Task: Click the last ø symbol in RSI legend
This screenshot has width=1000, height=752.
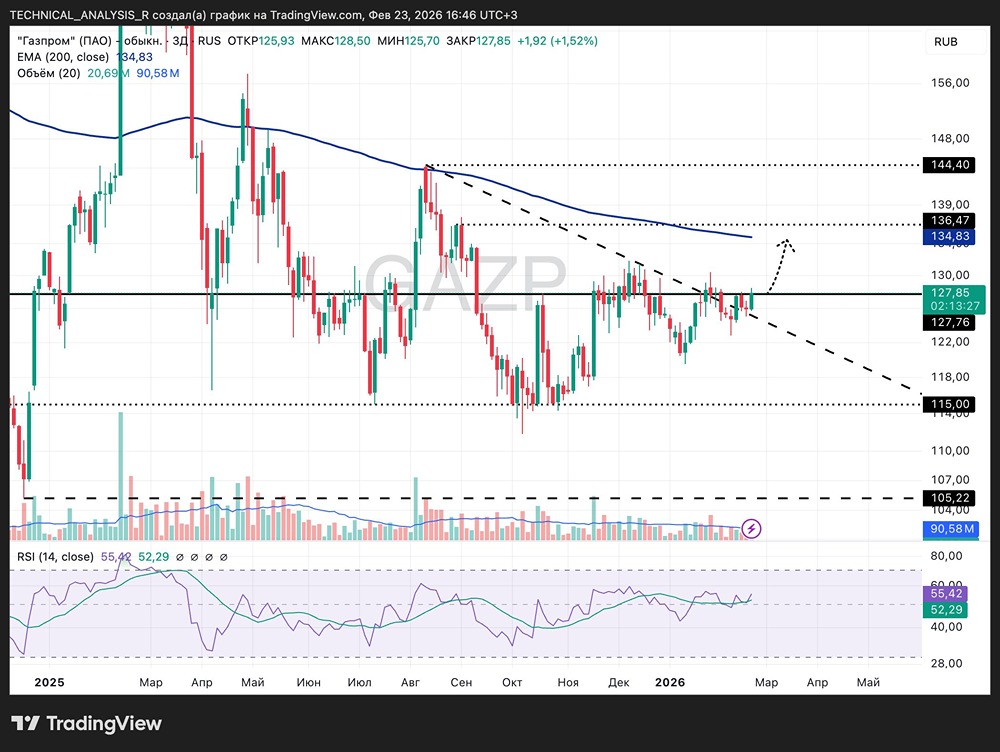Action: [224, 557]
